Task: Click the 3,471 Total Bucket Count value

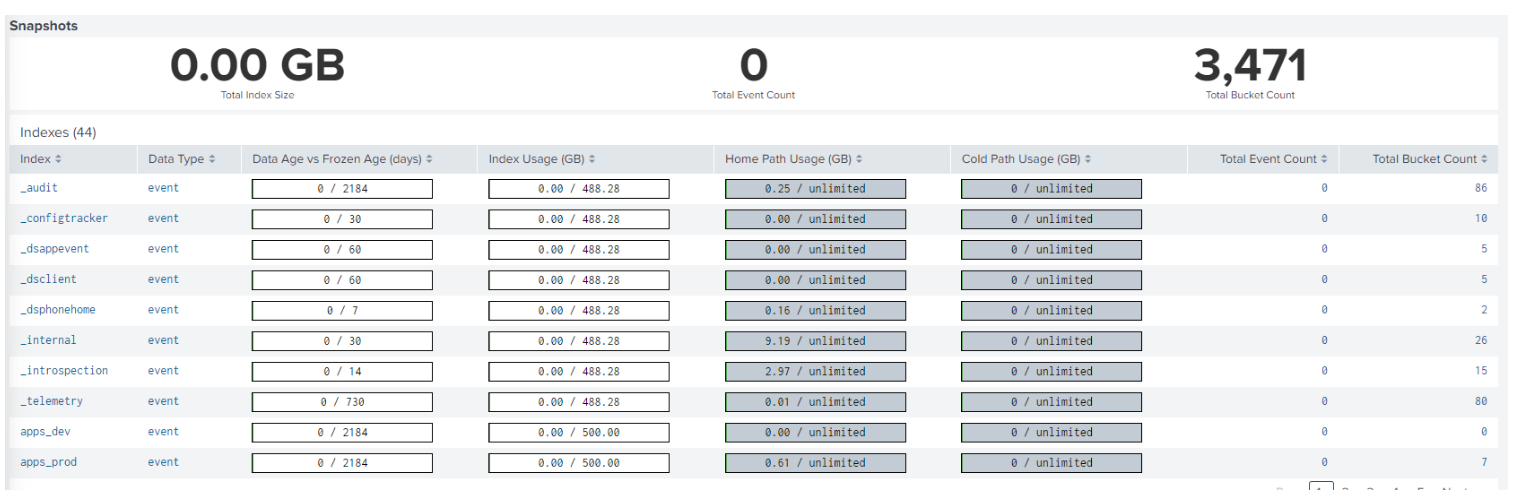Action: [x=1250, y=66]
